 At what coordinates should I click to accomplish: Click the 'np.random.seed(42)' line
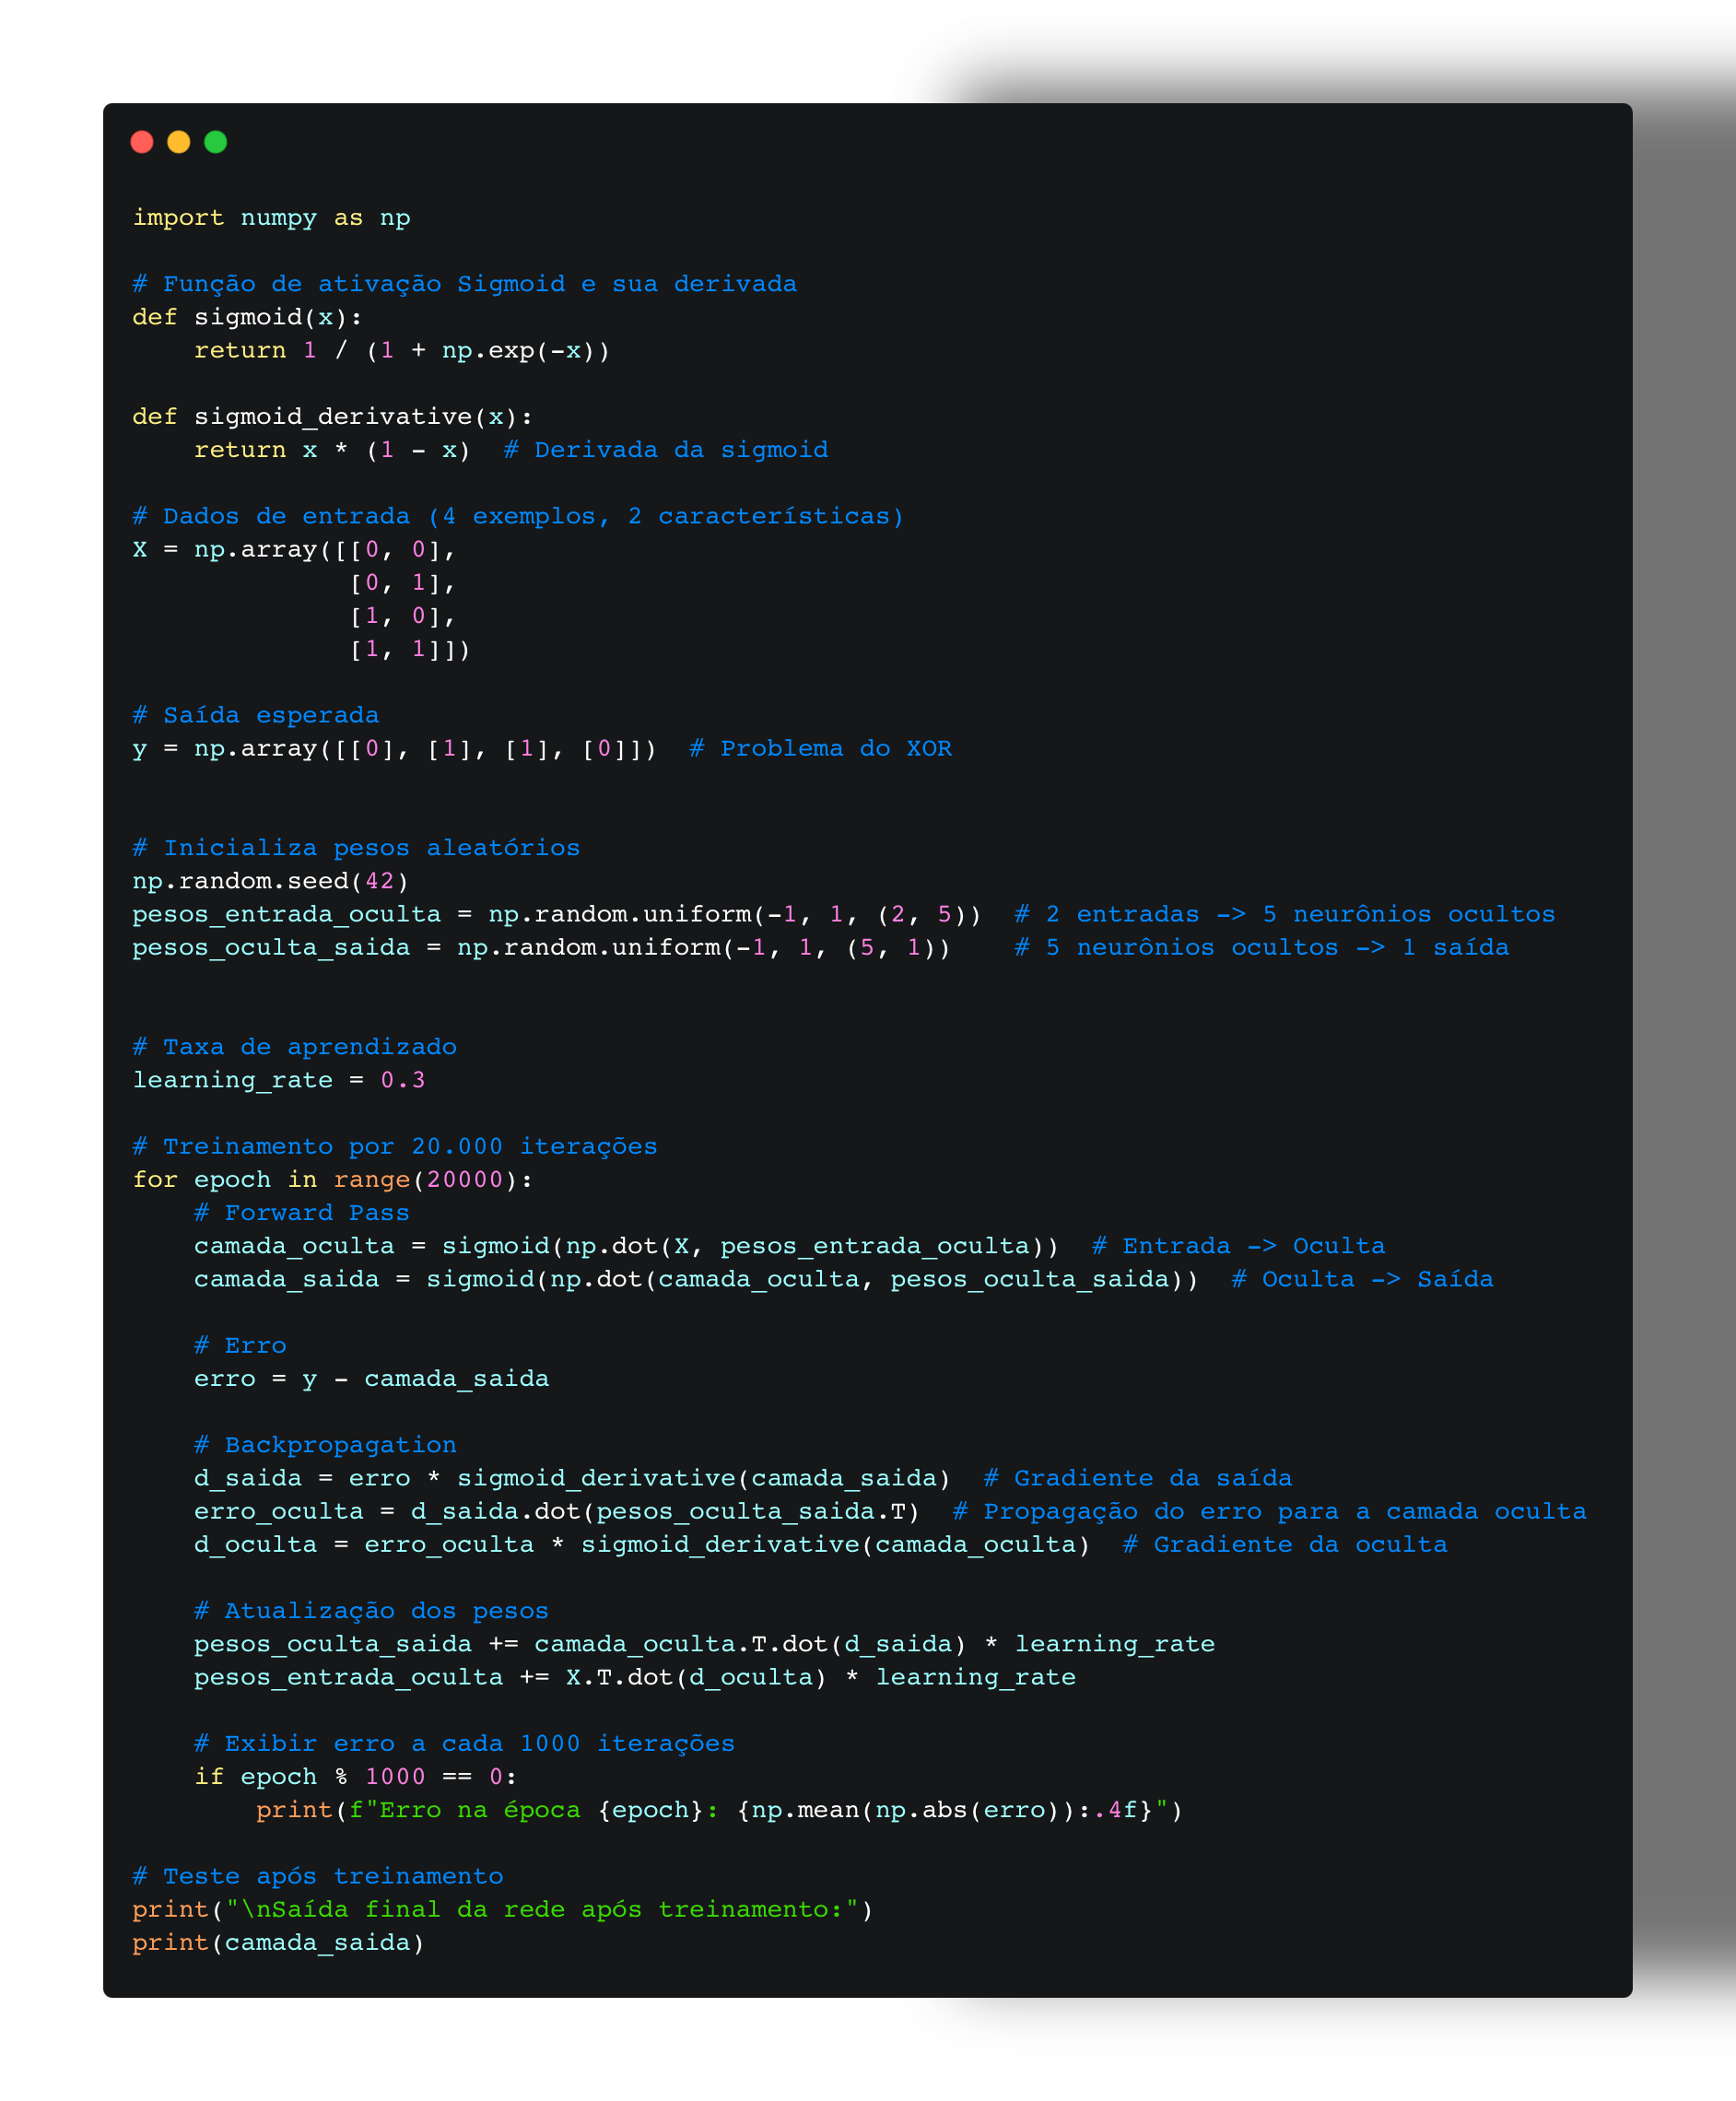(x=270, y=881)
